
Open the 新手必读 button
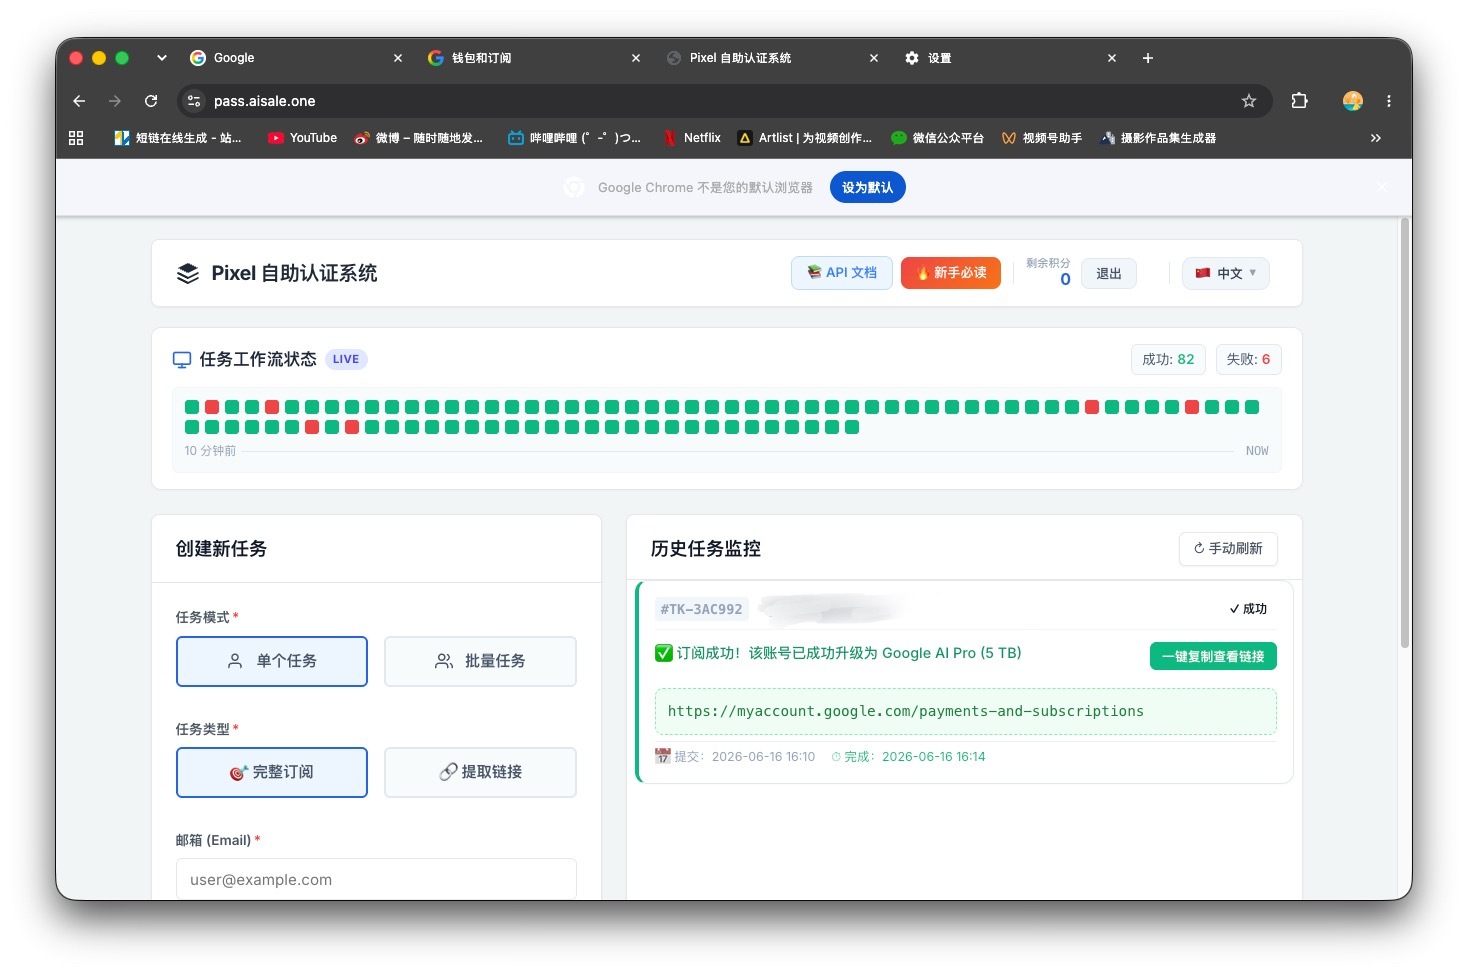pyautogui.click(x=951, y=273)
